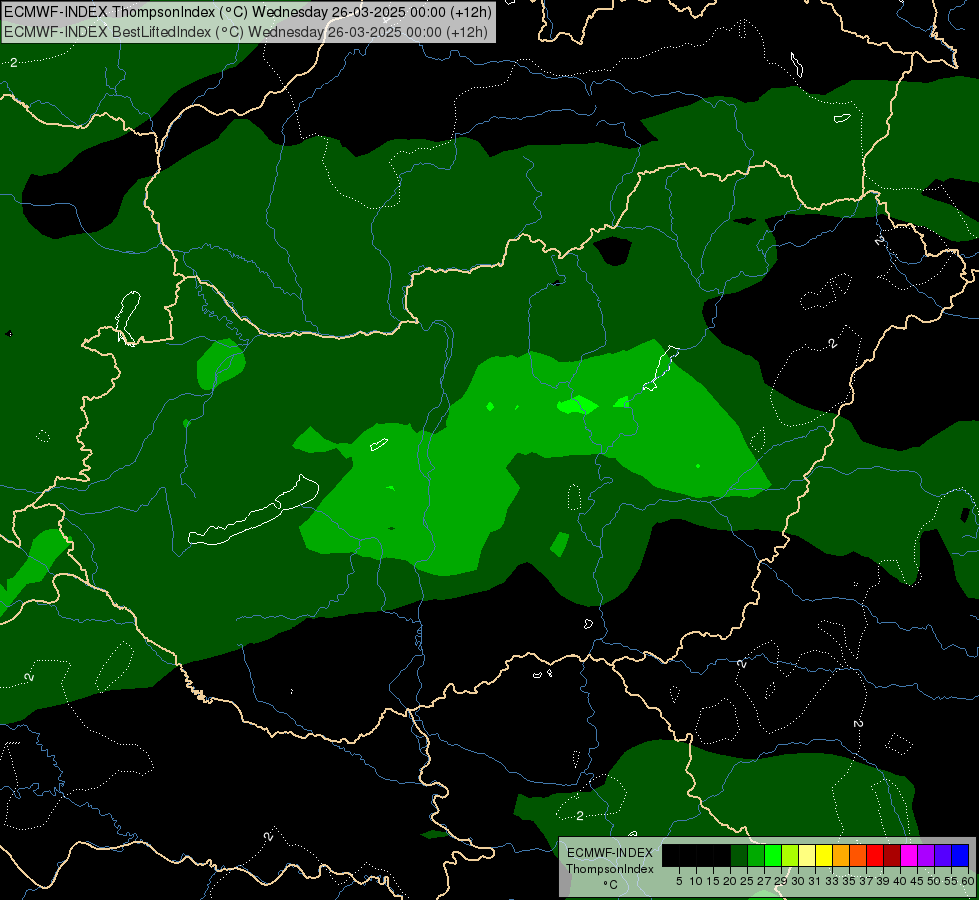The height and width of the screenshot is (900, 979).
Task: Click the legend label '31'
Action: pyautogui.click(x=814, y=881)
